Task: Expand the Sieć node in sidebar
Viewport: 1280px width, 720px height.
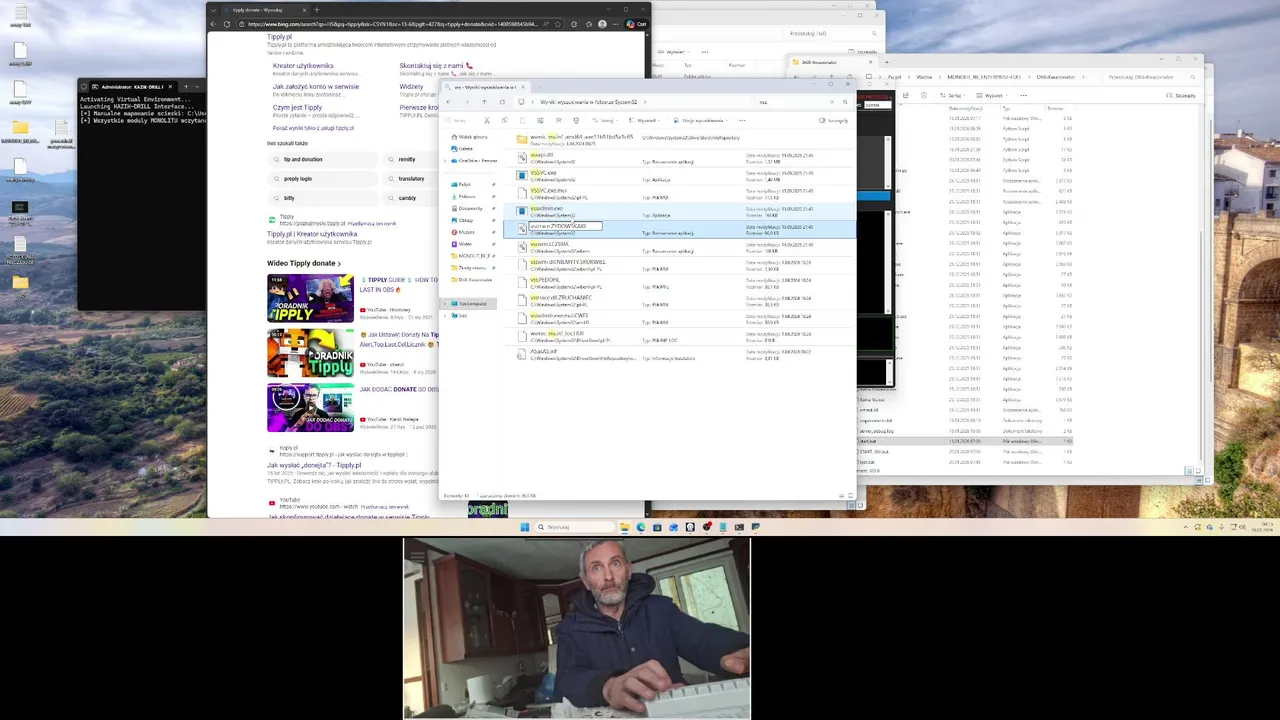Action: (446, 315)
